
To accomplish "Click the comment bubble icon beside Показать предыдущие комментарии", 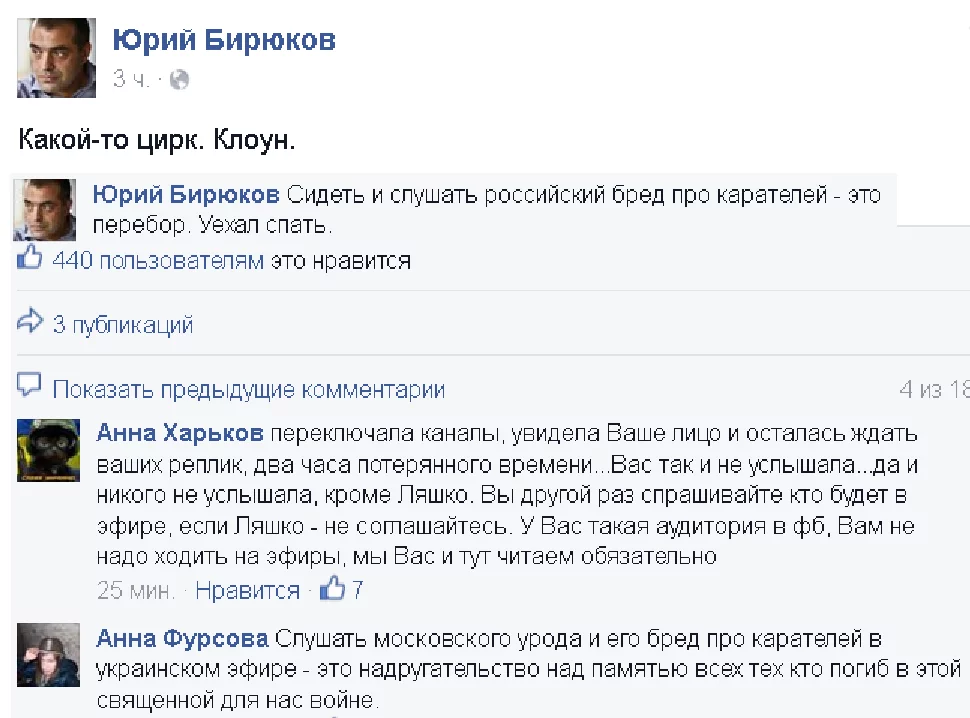I will click(30, 386).
